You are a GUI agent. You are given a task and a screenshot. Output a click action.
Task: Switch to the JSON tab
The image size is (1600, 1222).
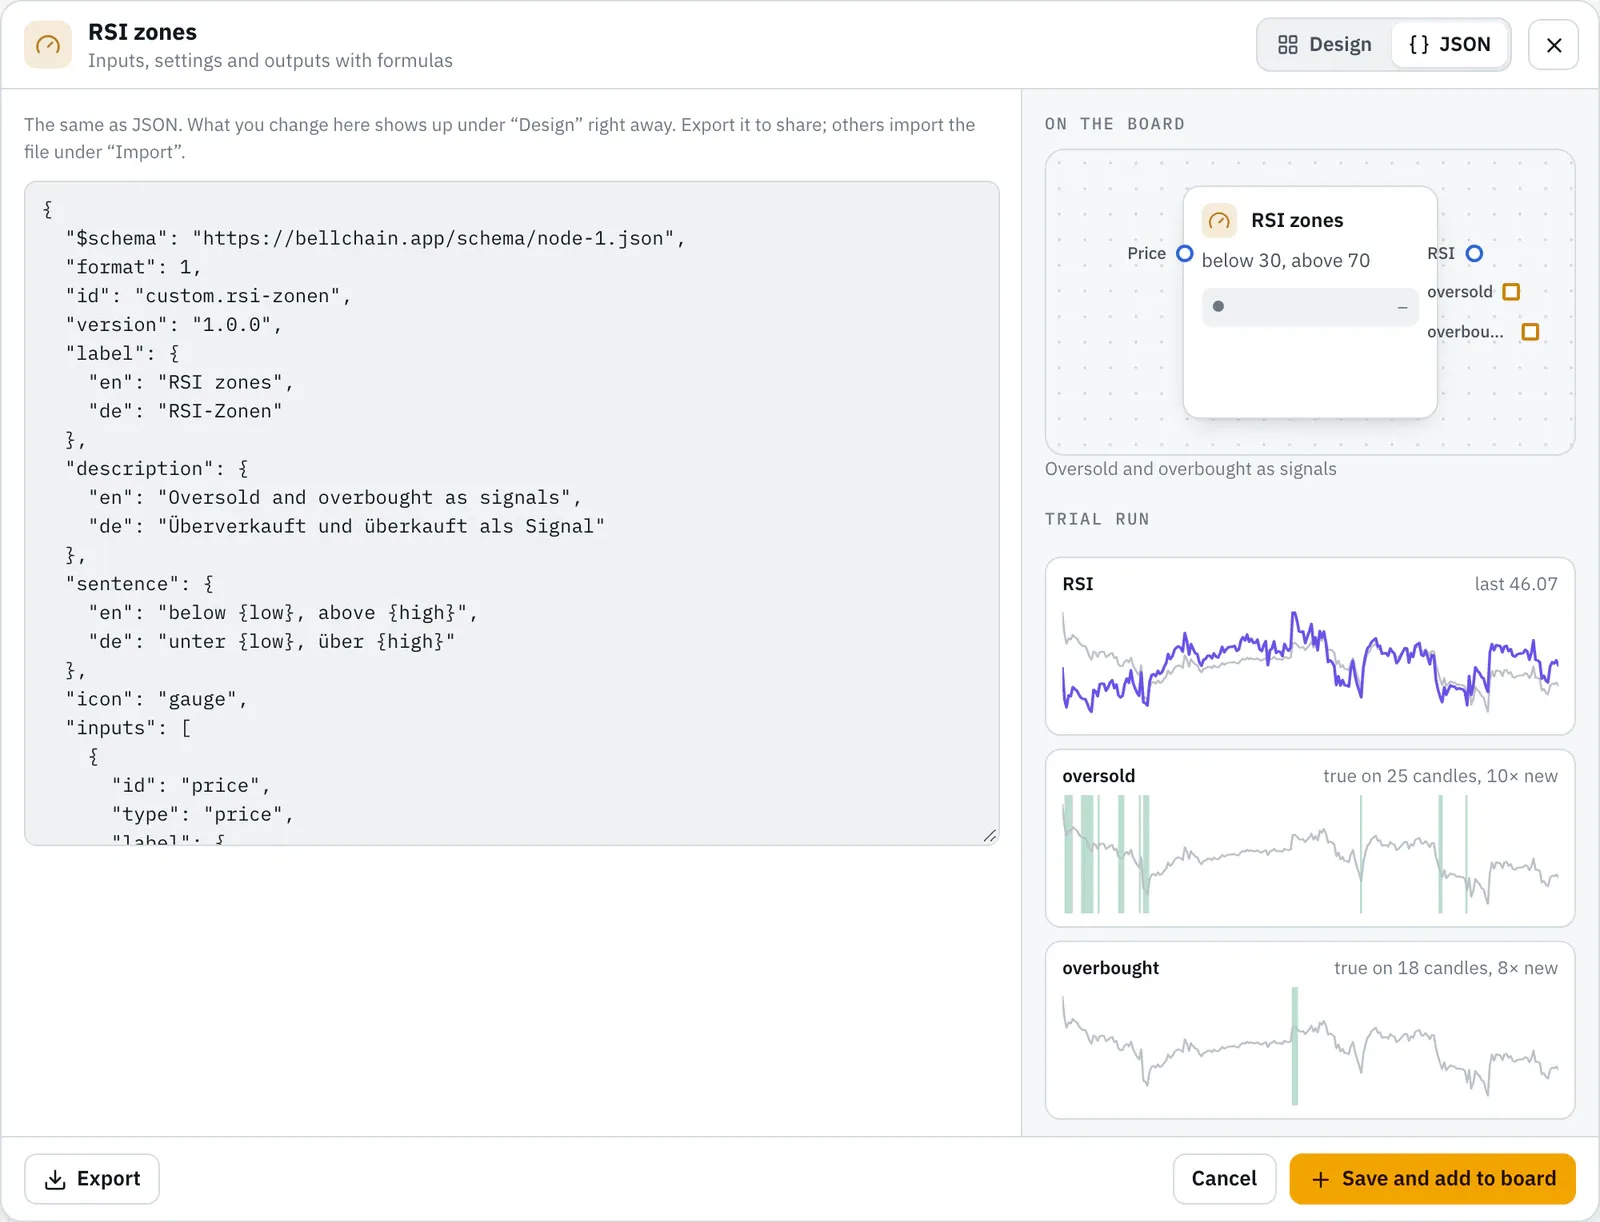pos(1450,45)
